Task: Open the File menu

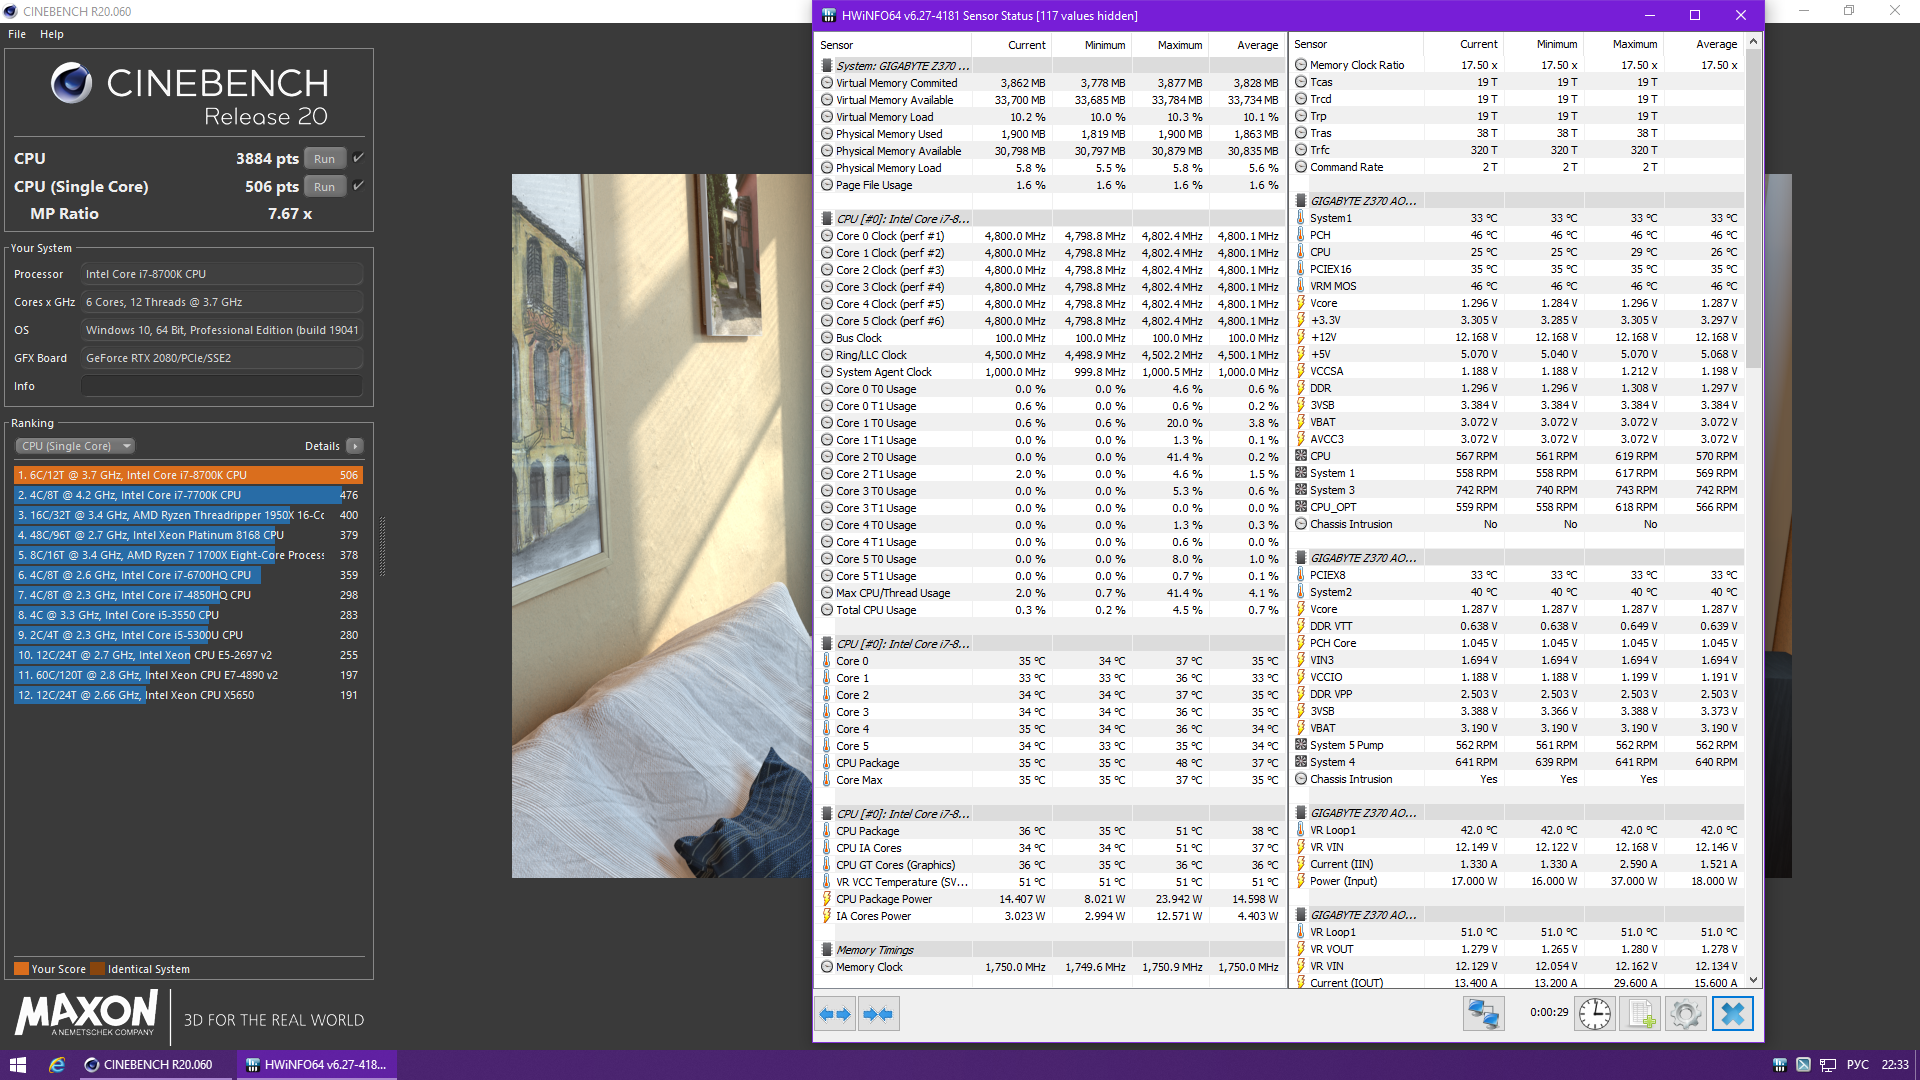Action: pyautogui.click(x=17, y=34)
